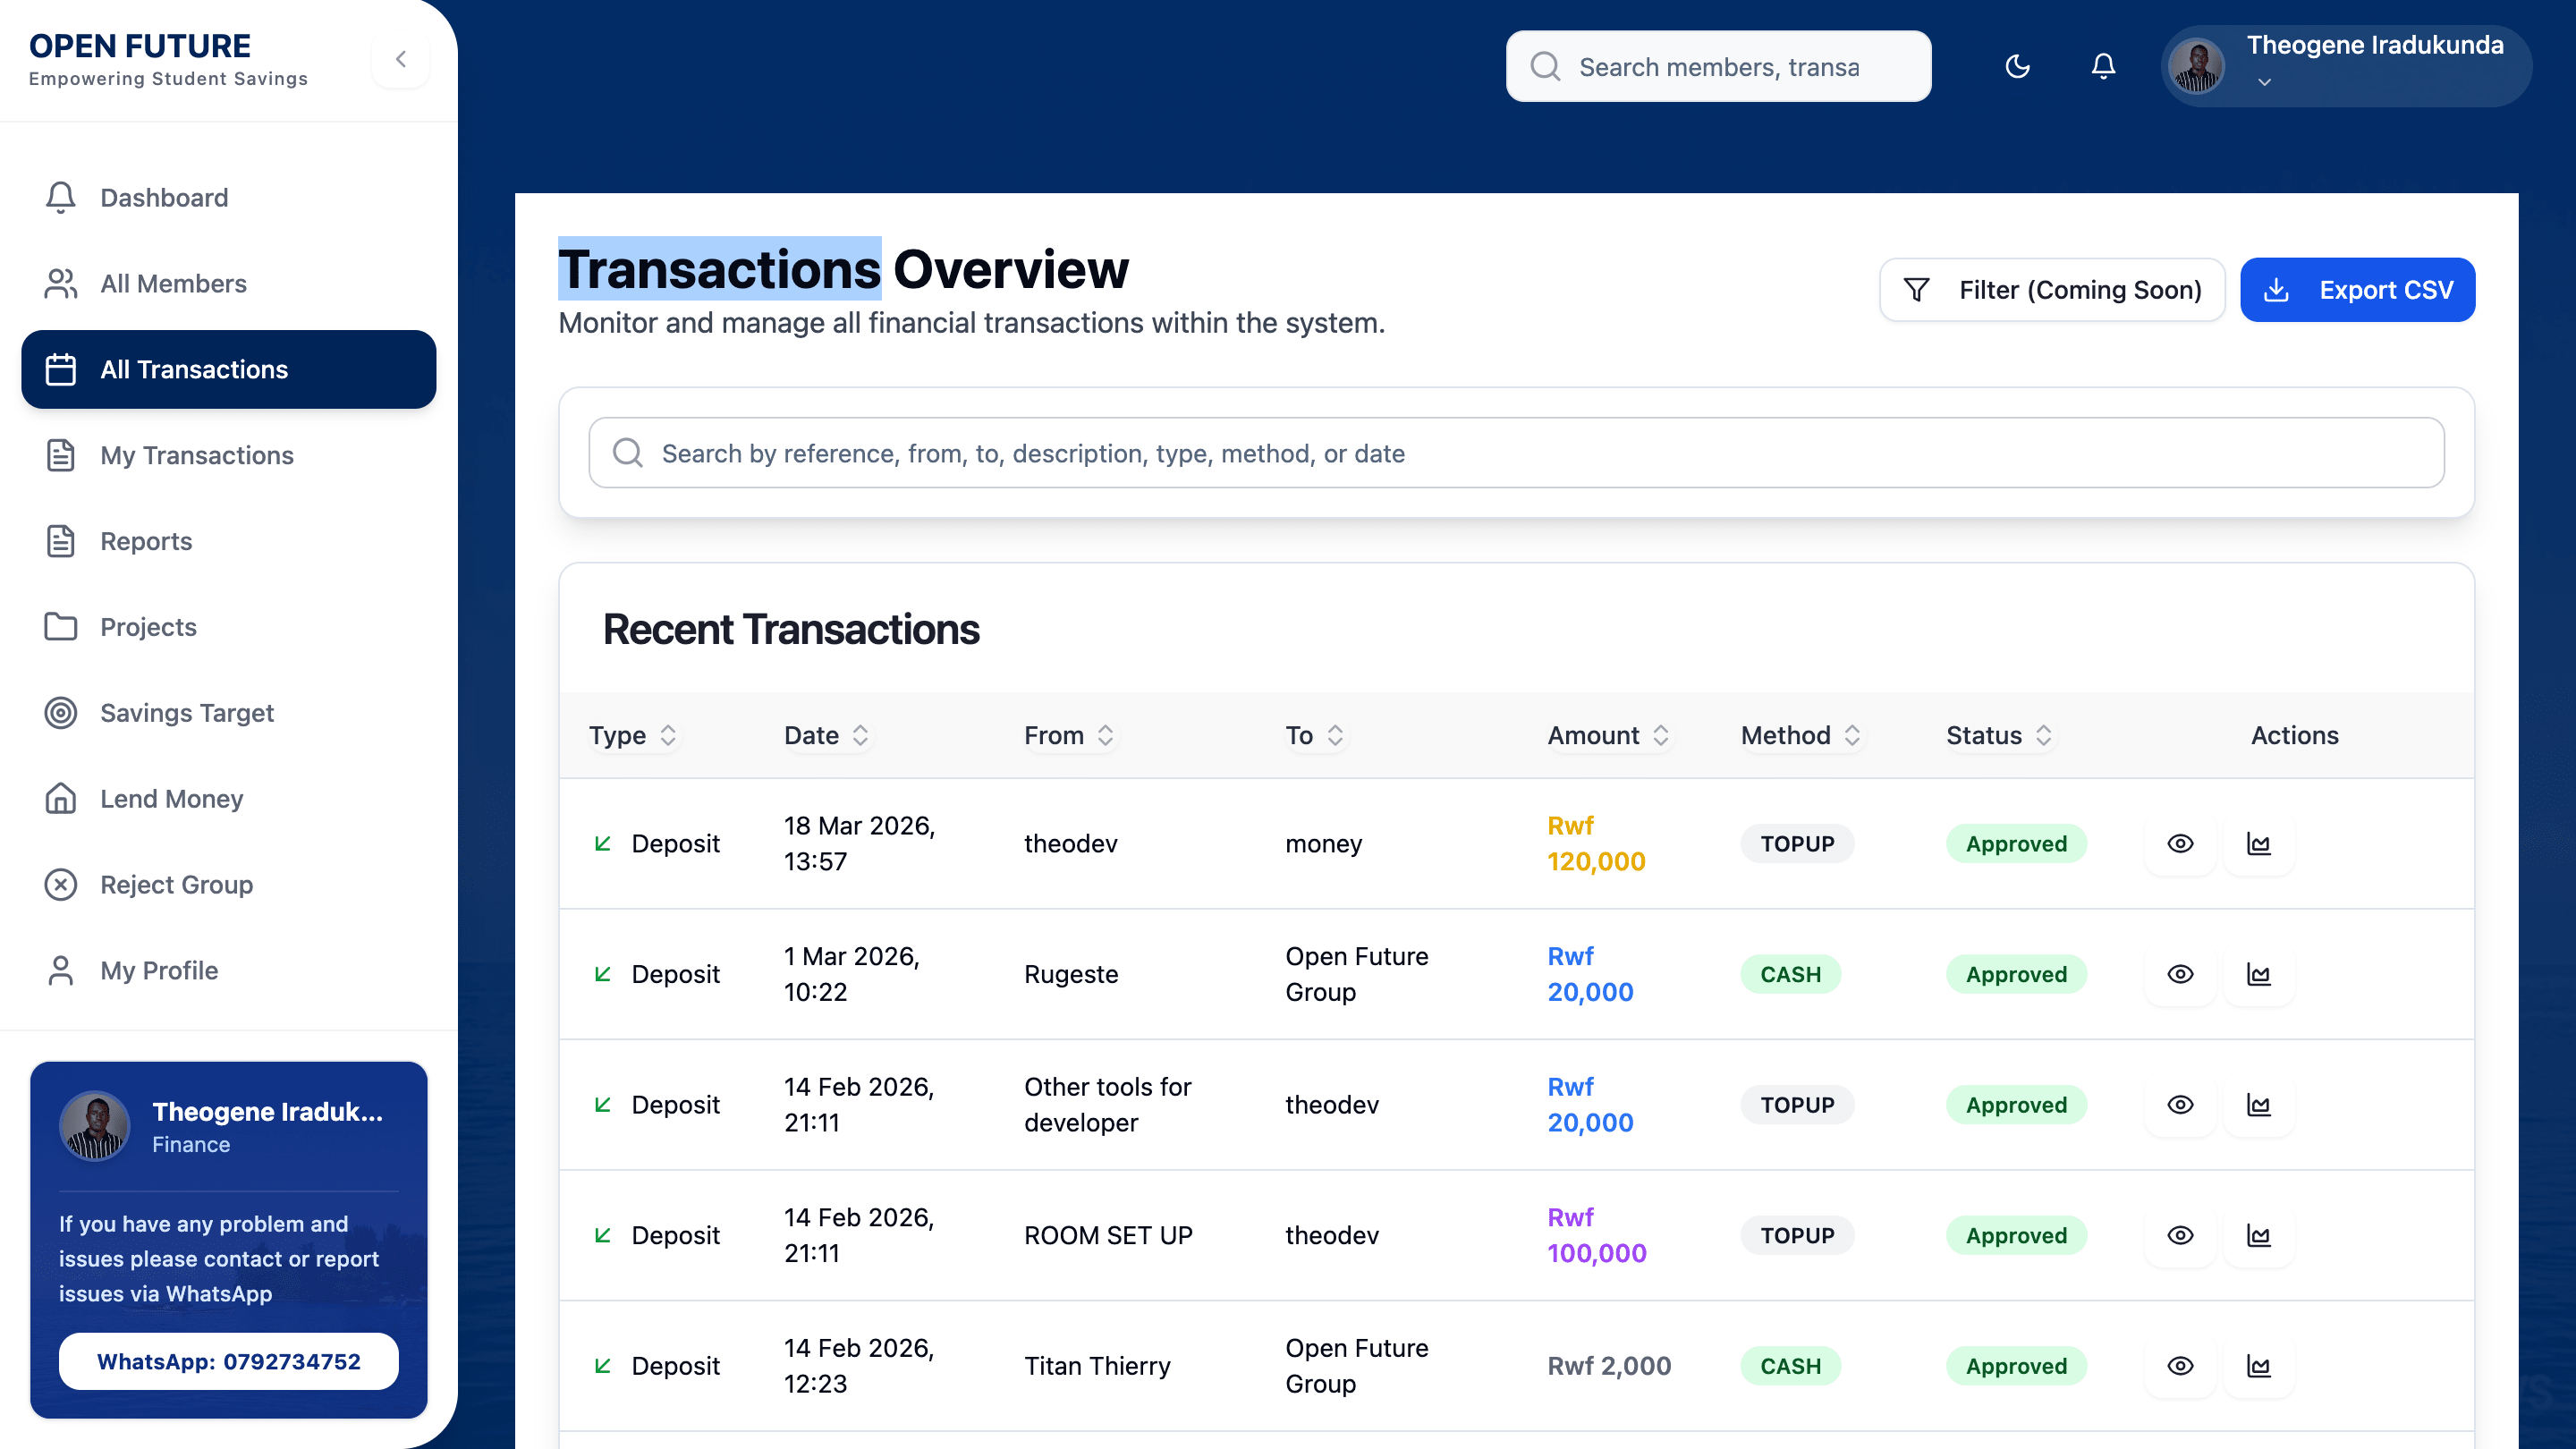
Task: View details of the Rwf 120,000 deposit
Action: point(2181,843)
